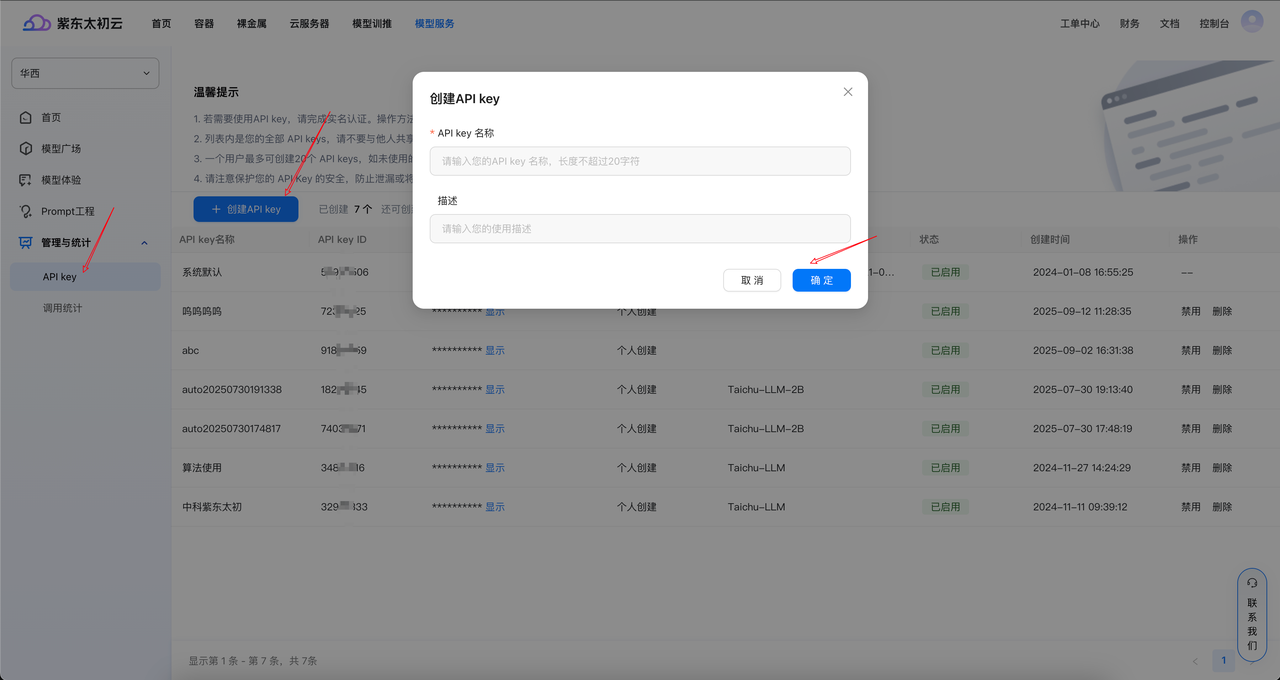Go to previous page arrow in pagination
This screenshot has width=1280, height=680.
[1195, 661]
